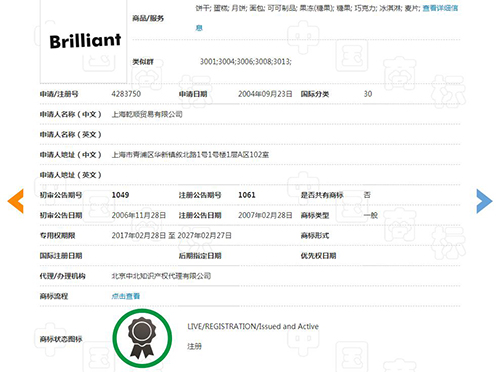Click agency name 北京中北知识产权代理有限公司
The image size is (500, 372).
[x=161, y=276]
